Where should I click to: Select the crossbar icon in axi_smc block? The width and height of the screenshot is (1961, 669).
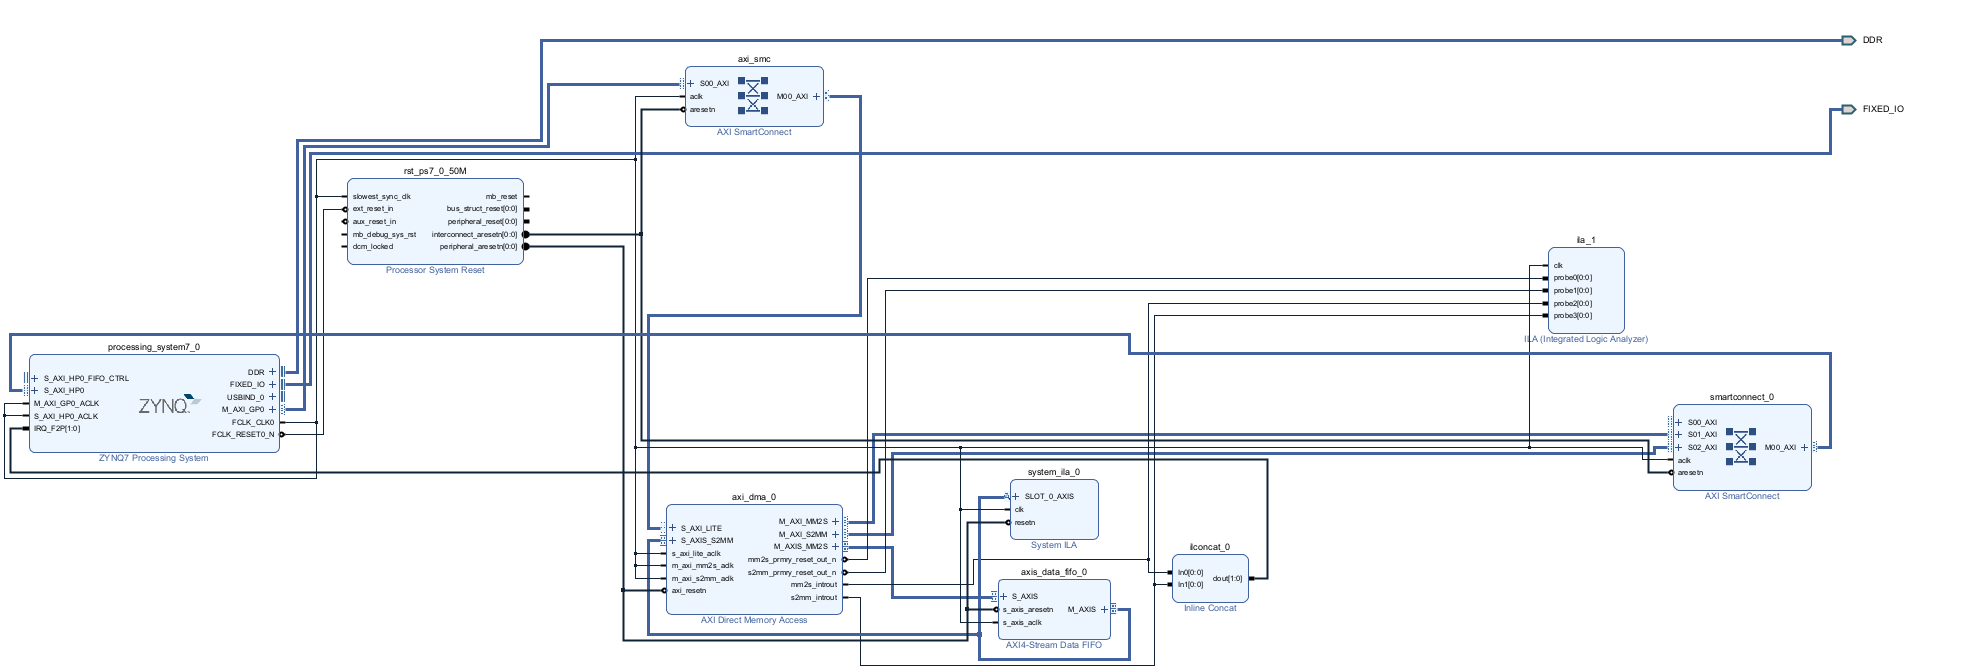(753, 95)
